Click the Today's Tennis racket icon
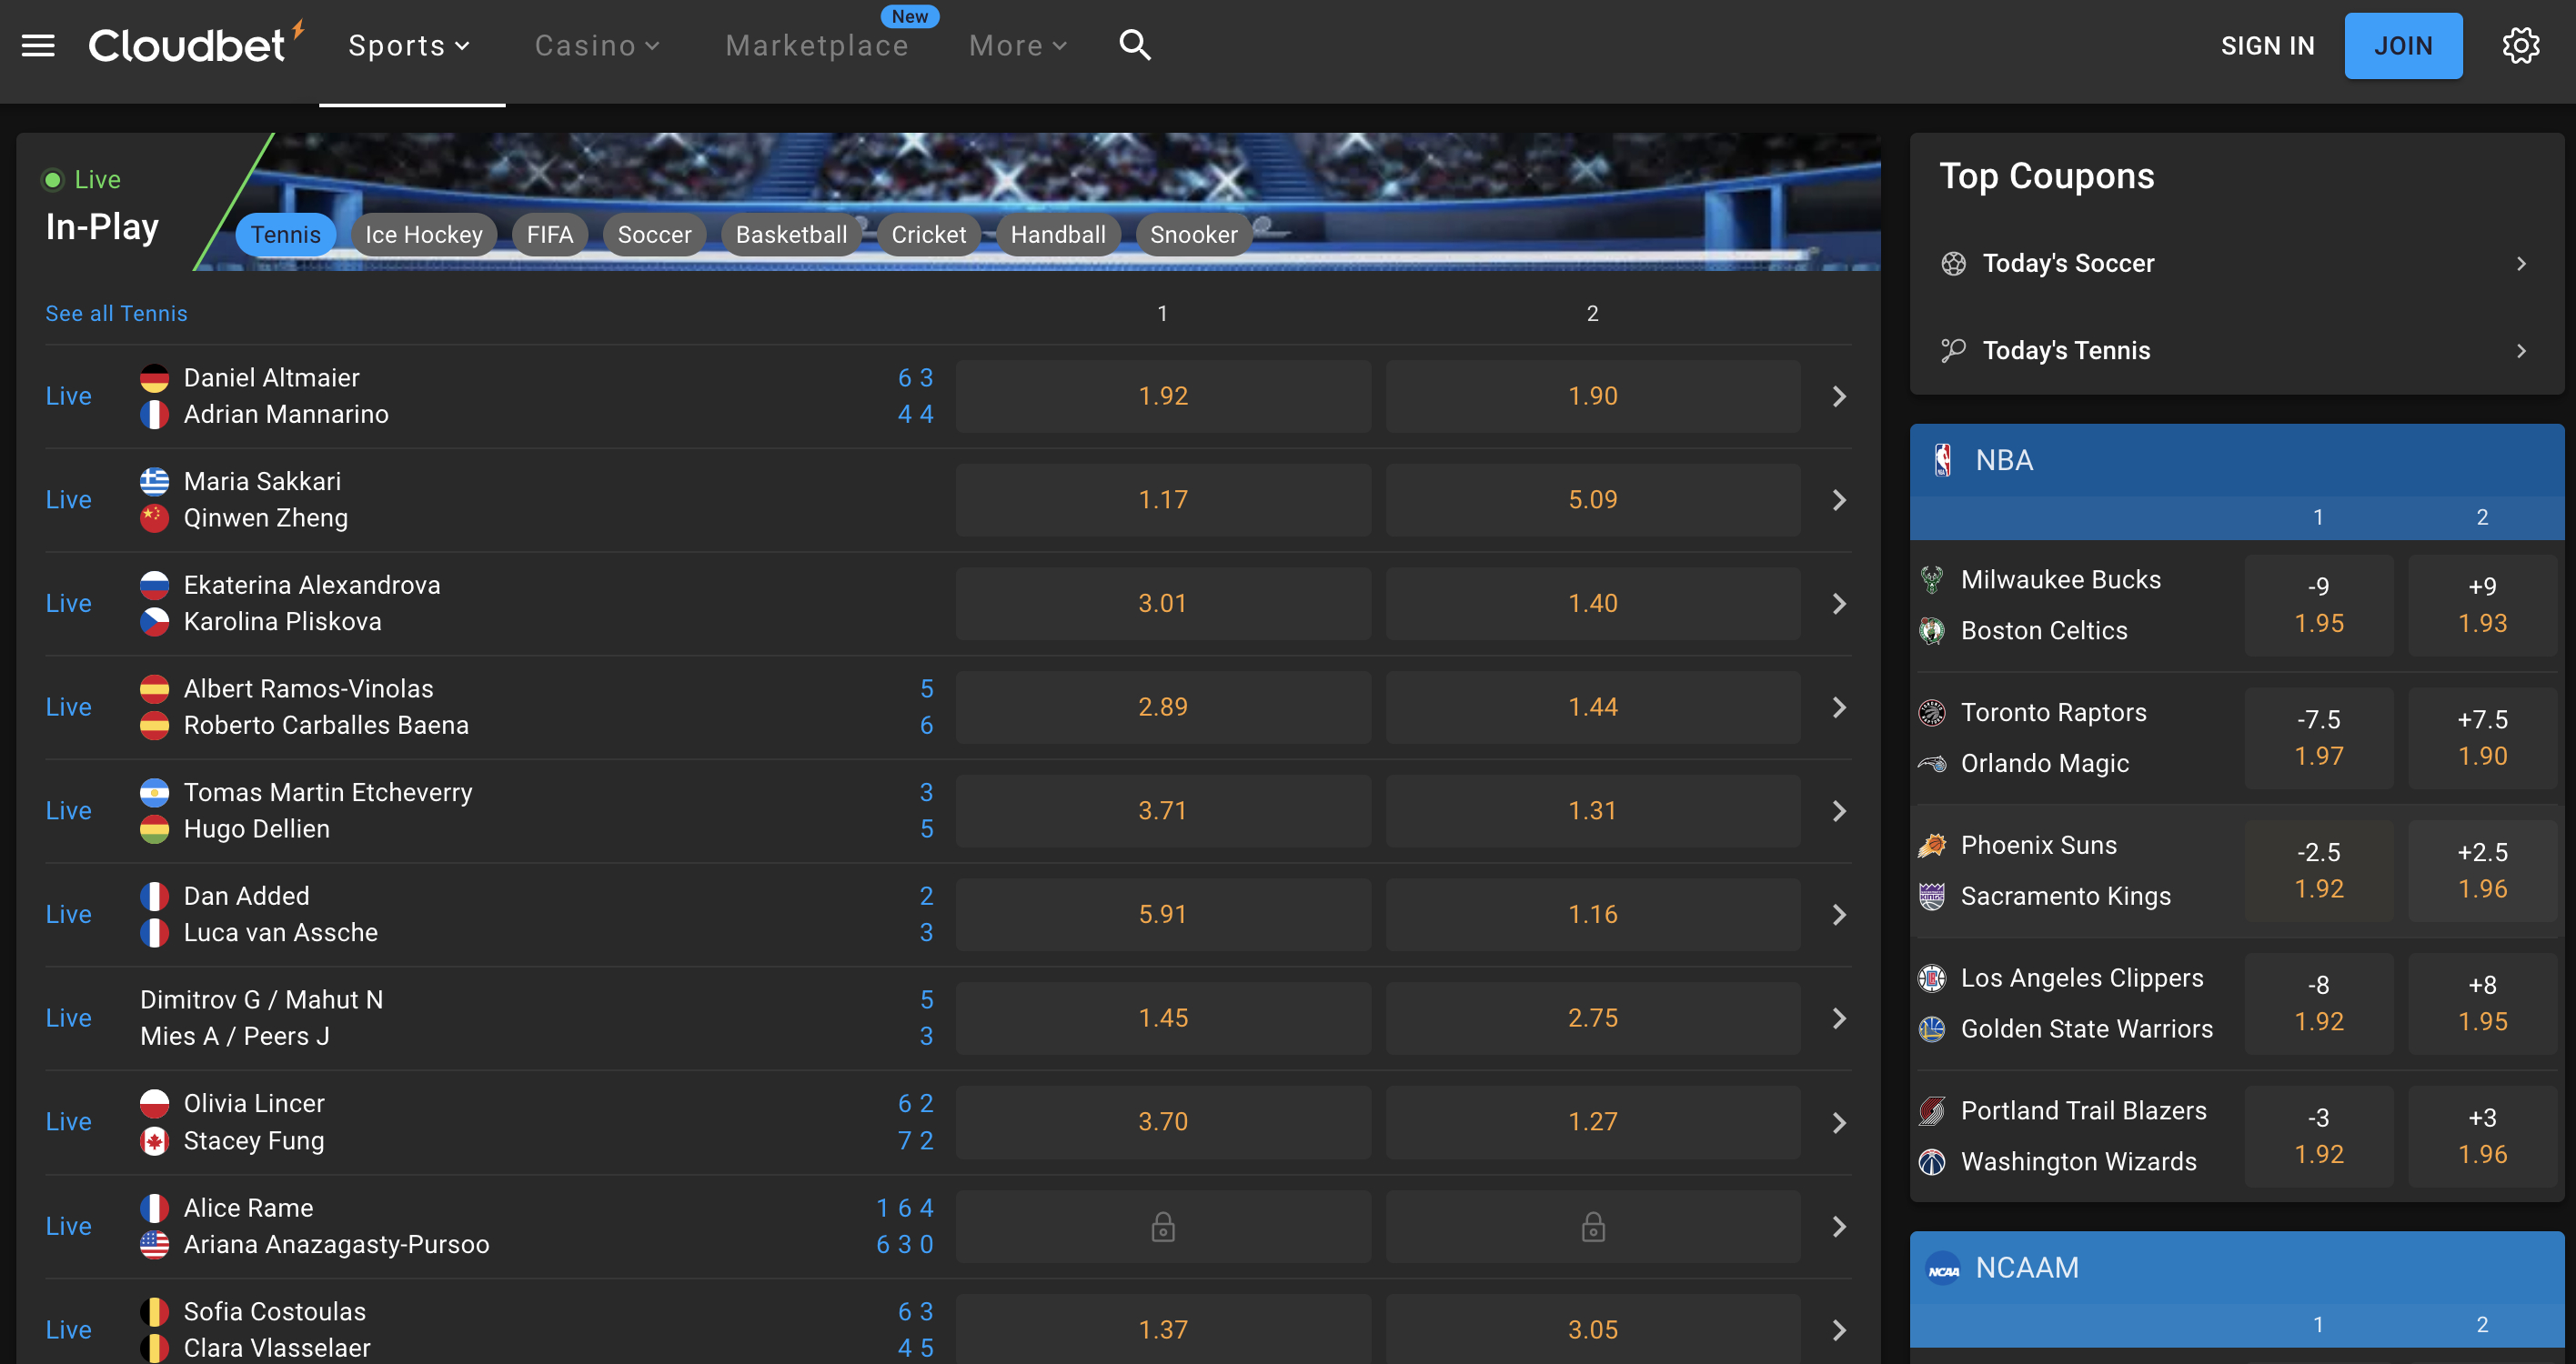2576x1364 pixels. (x=1953, y=350)
